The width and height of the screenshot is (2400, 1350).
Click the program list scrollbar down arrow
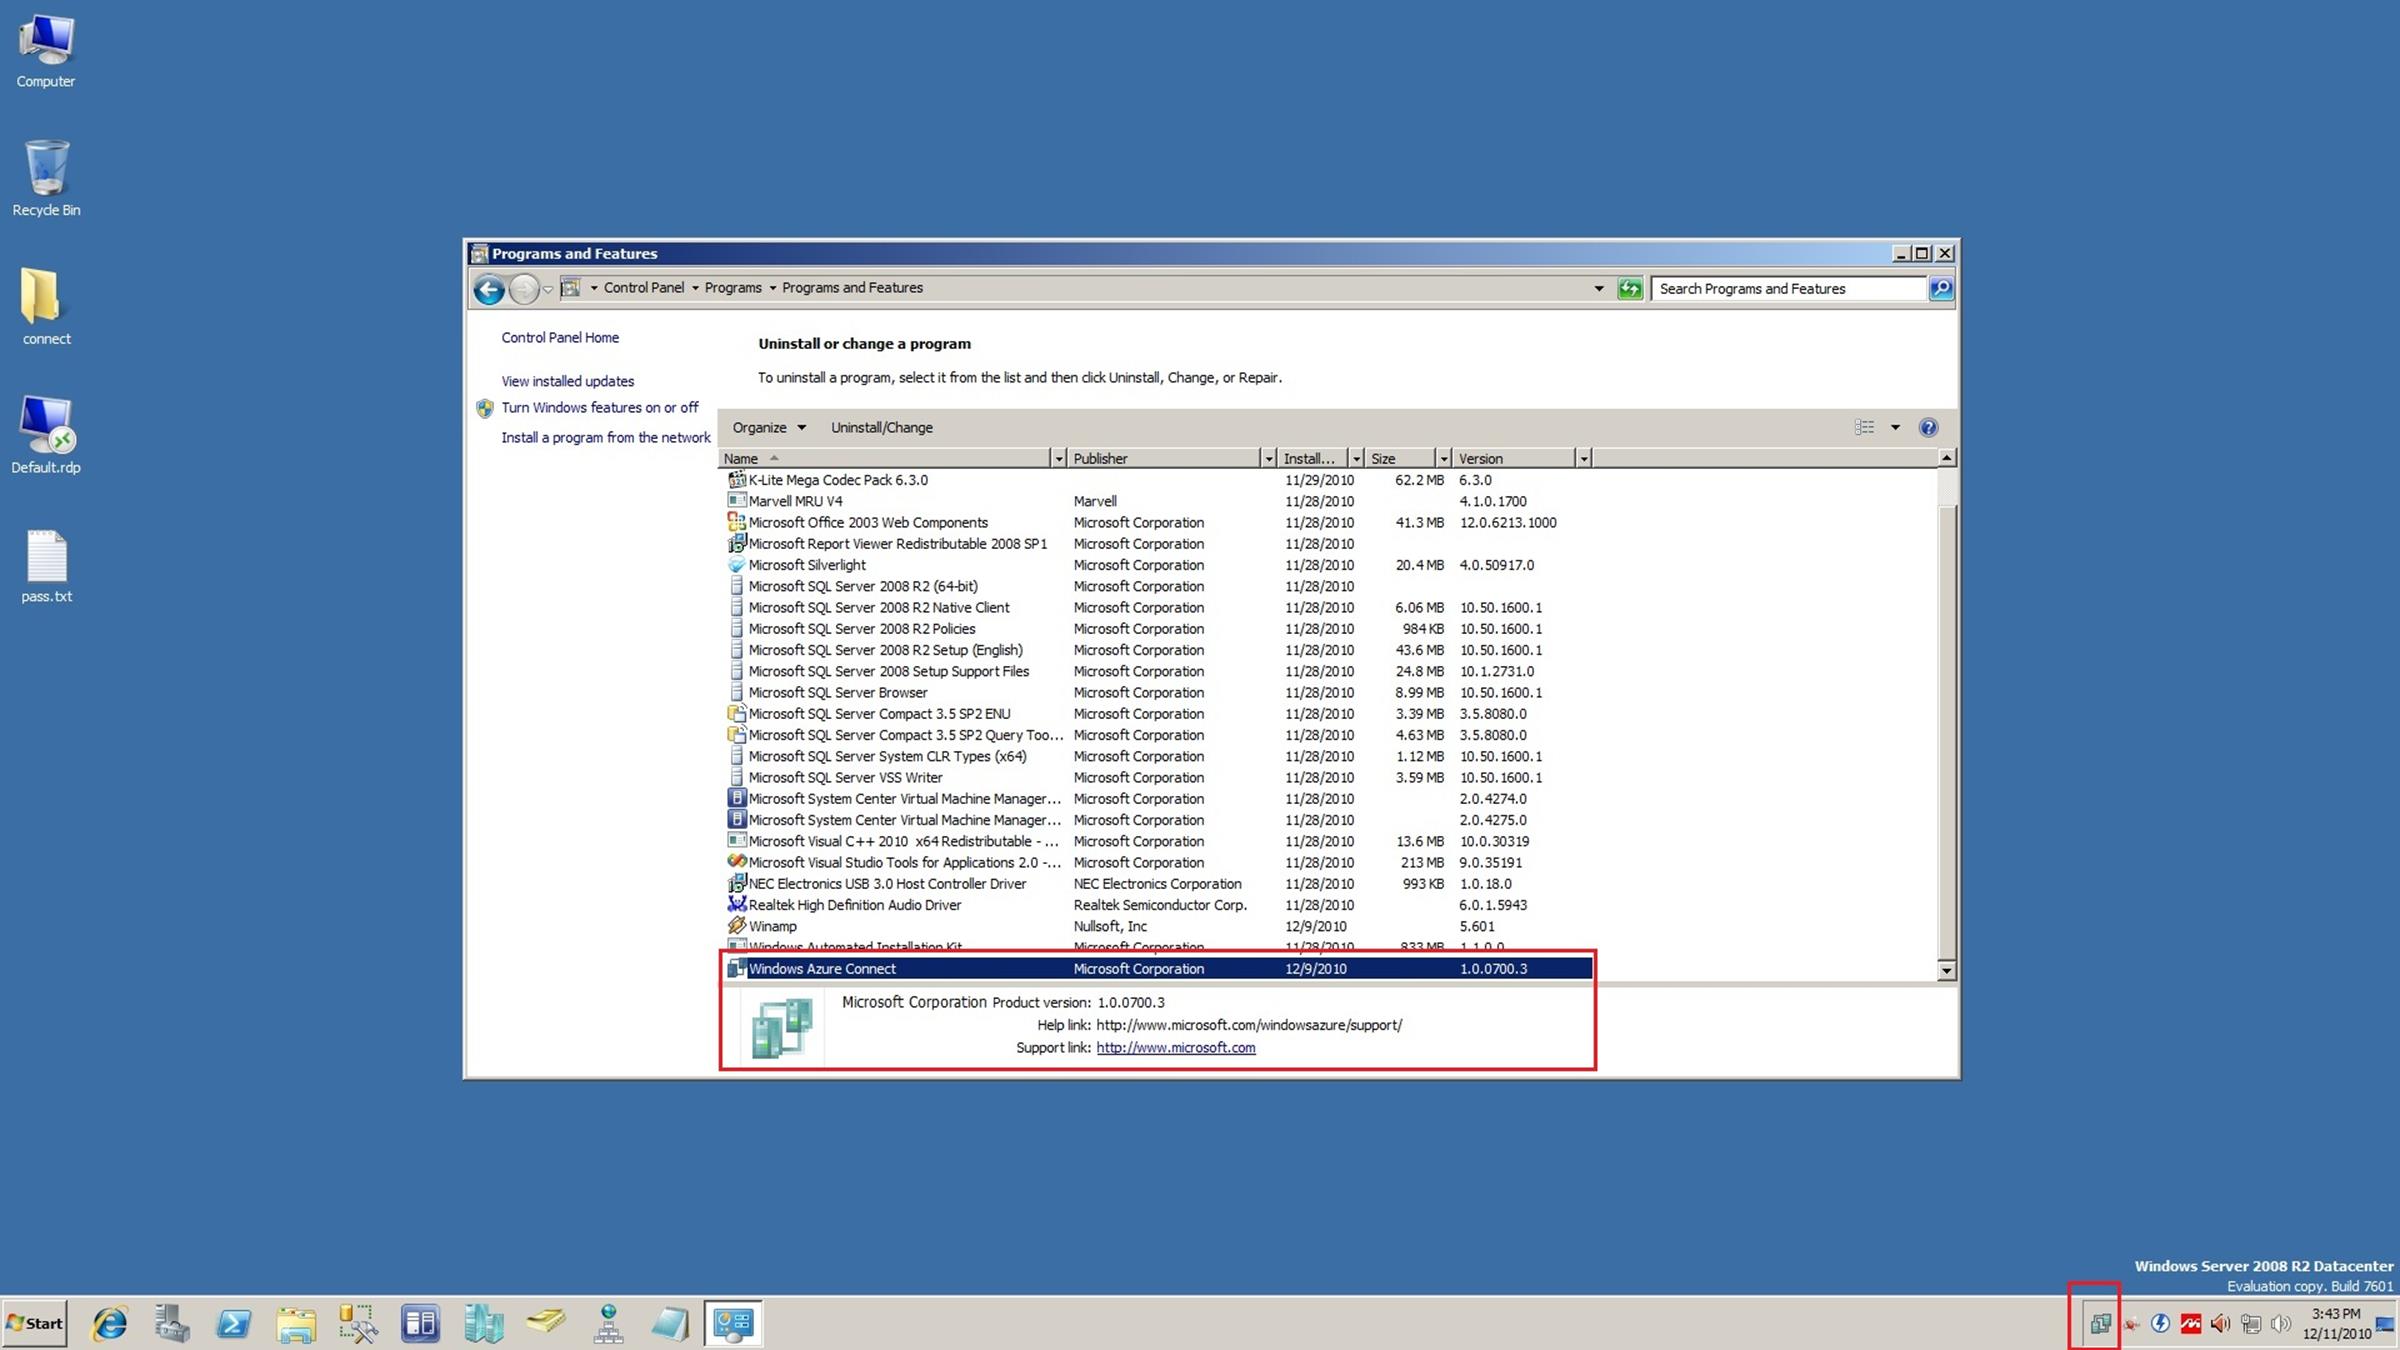click(1946, 970)
